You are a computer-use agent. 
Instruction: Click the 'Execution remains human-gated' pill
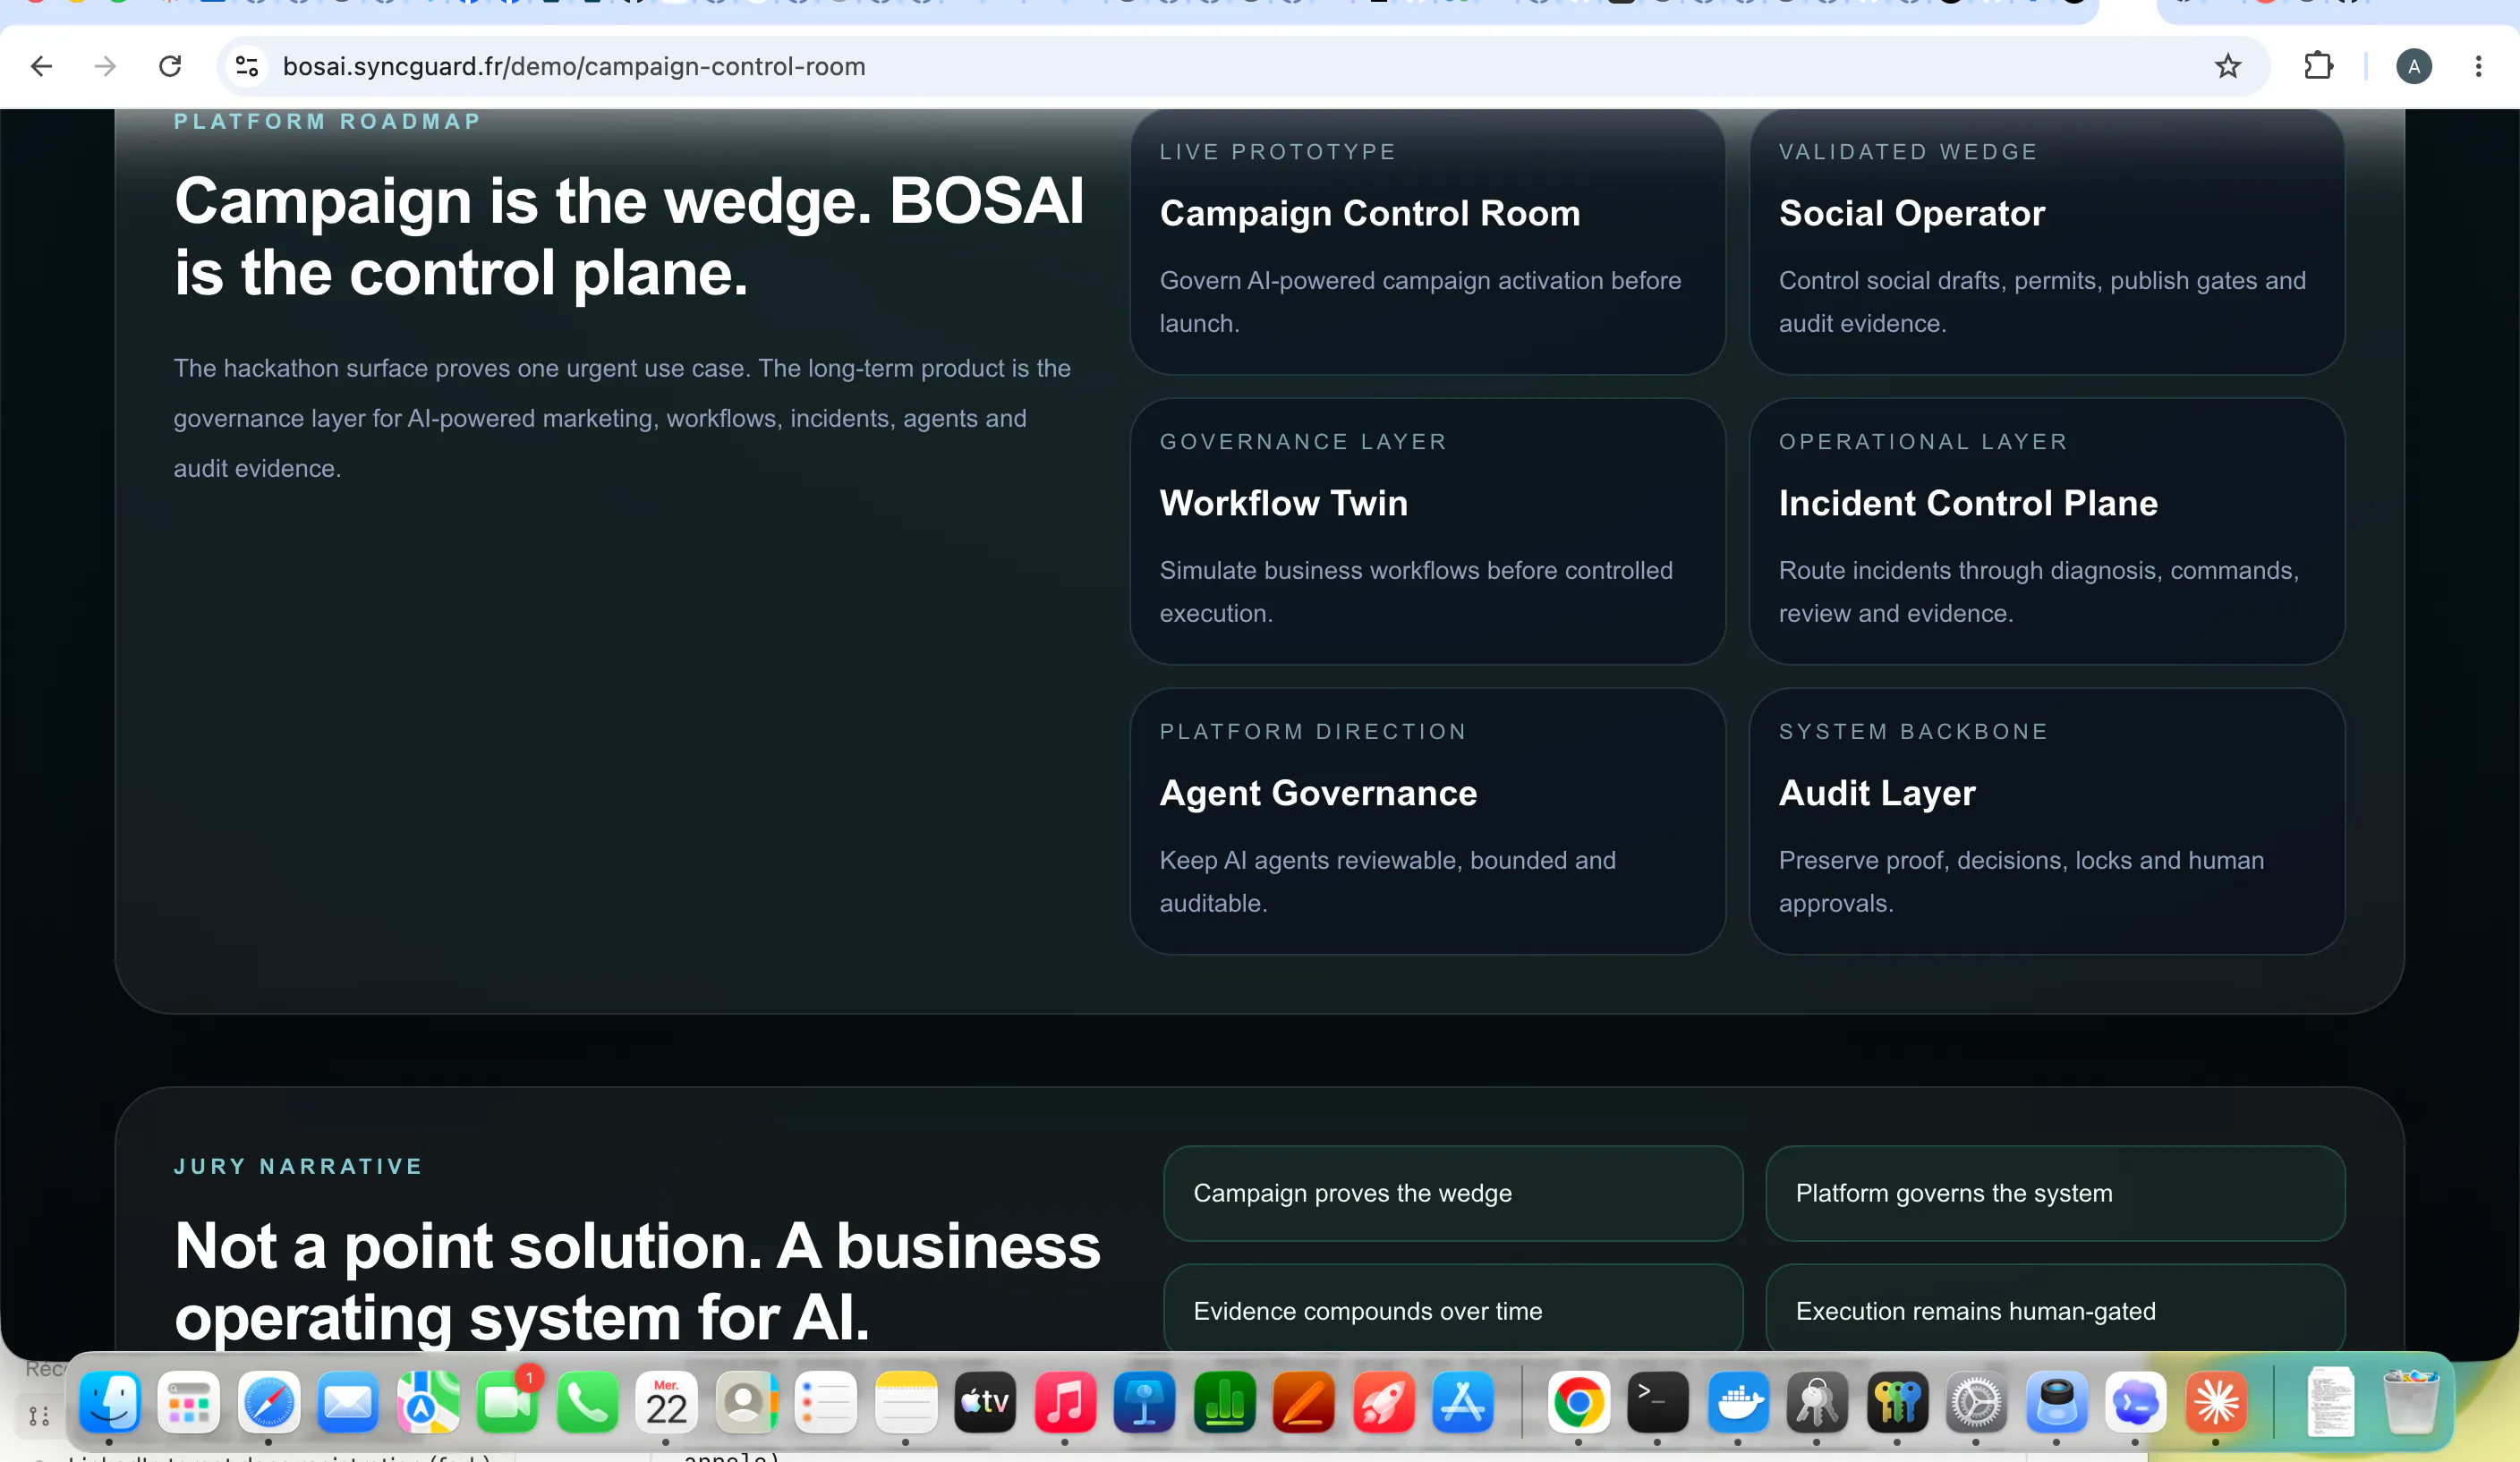point(2055,1309)
